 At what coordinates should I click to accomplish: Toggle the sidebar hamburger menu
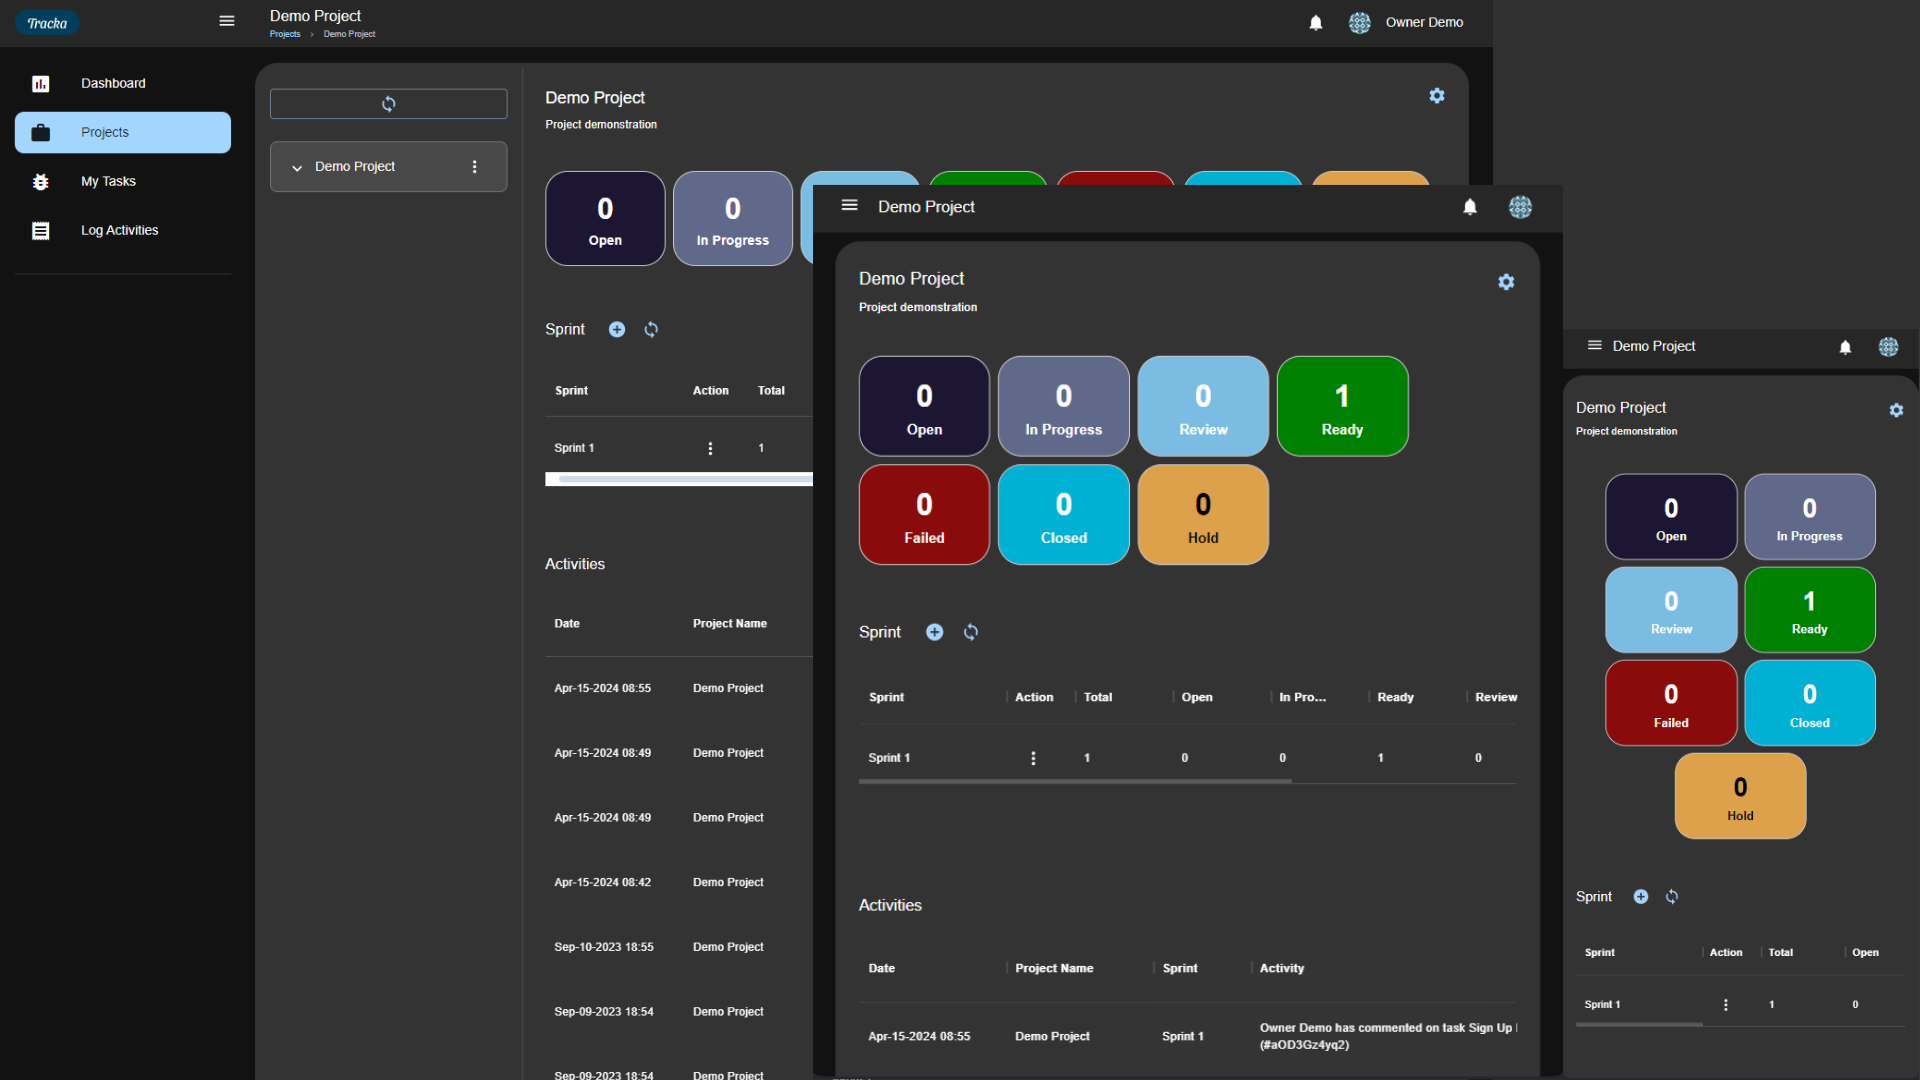227,21
